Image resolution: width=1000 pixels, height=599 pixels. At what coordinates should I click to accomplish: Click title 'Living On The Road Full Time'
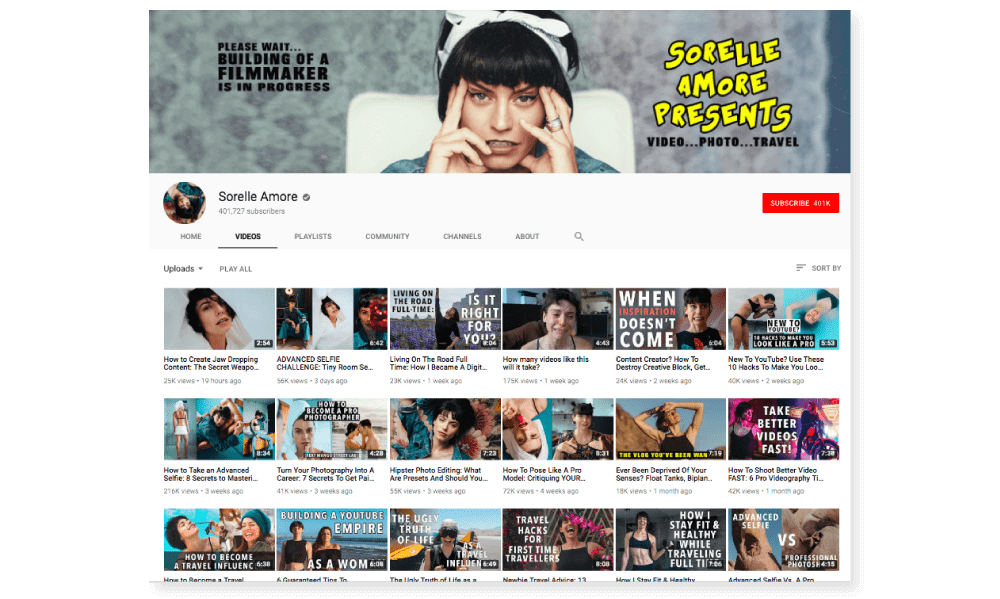pos(438,364)
